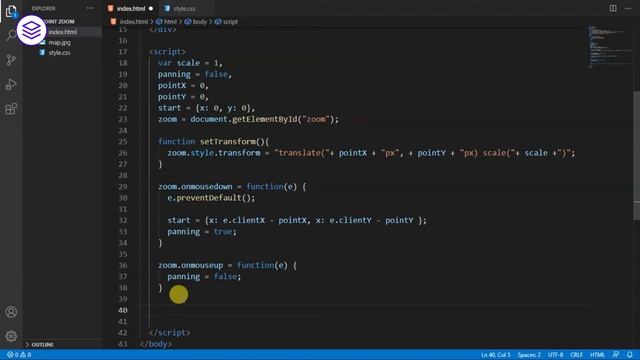640x360 pixels.
Task: Click the setTransform function name
Action: pos(227,142)
